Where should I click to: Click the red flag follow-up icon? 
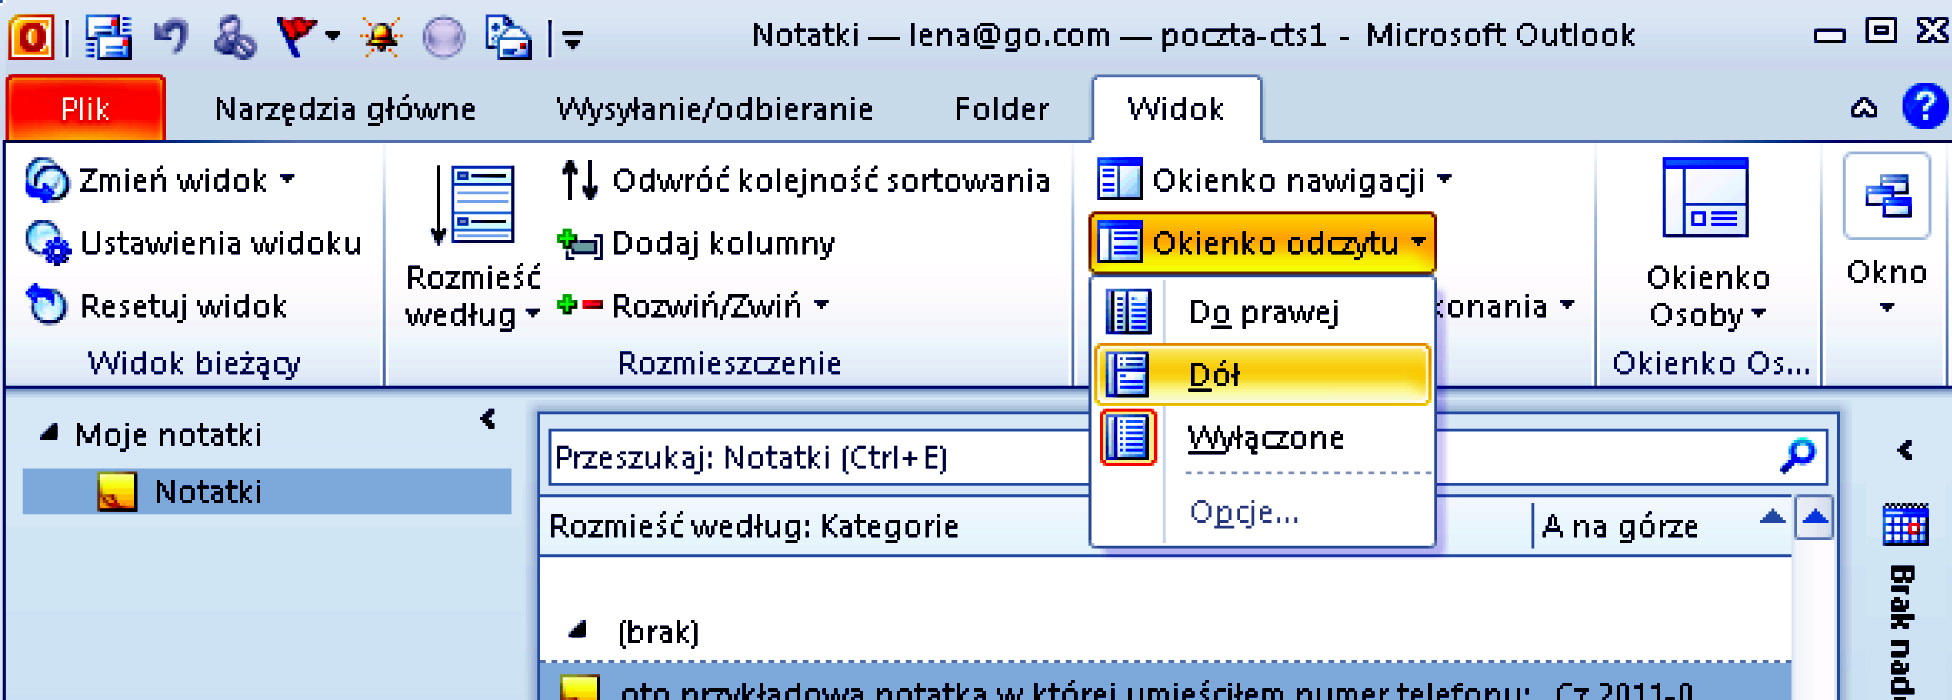tap(296, 37)
